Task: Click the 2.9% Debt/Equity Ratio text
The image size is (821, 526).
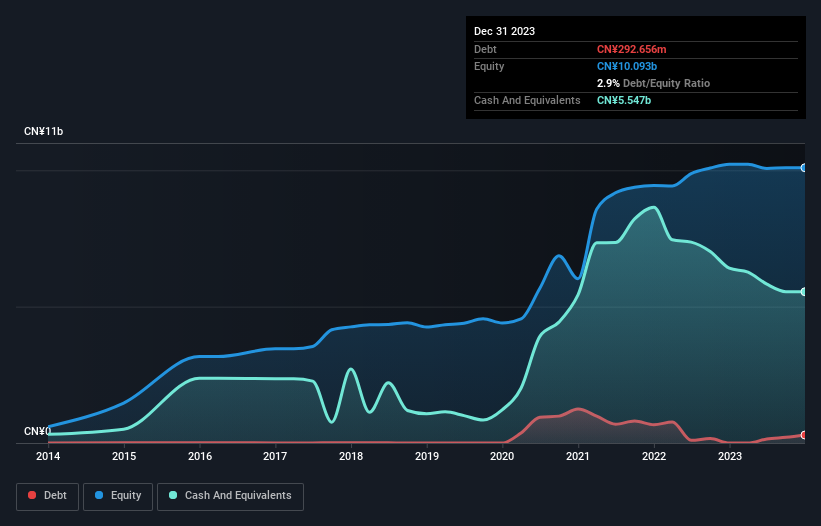Action: (653, 83)
